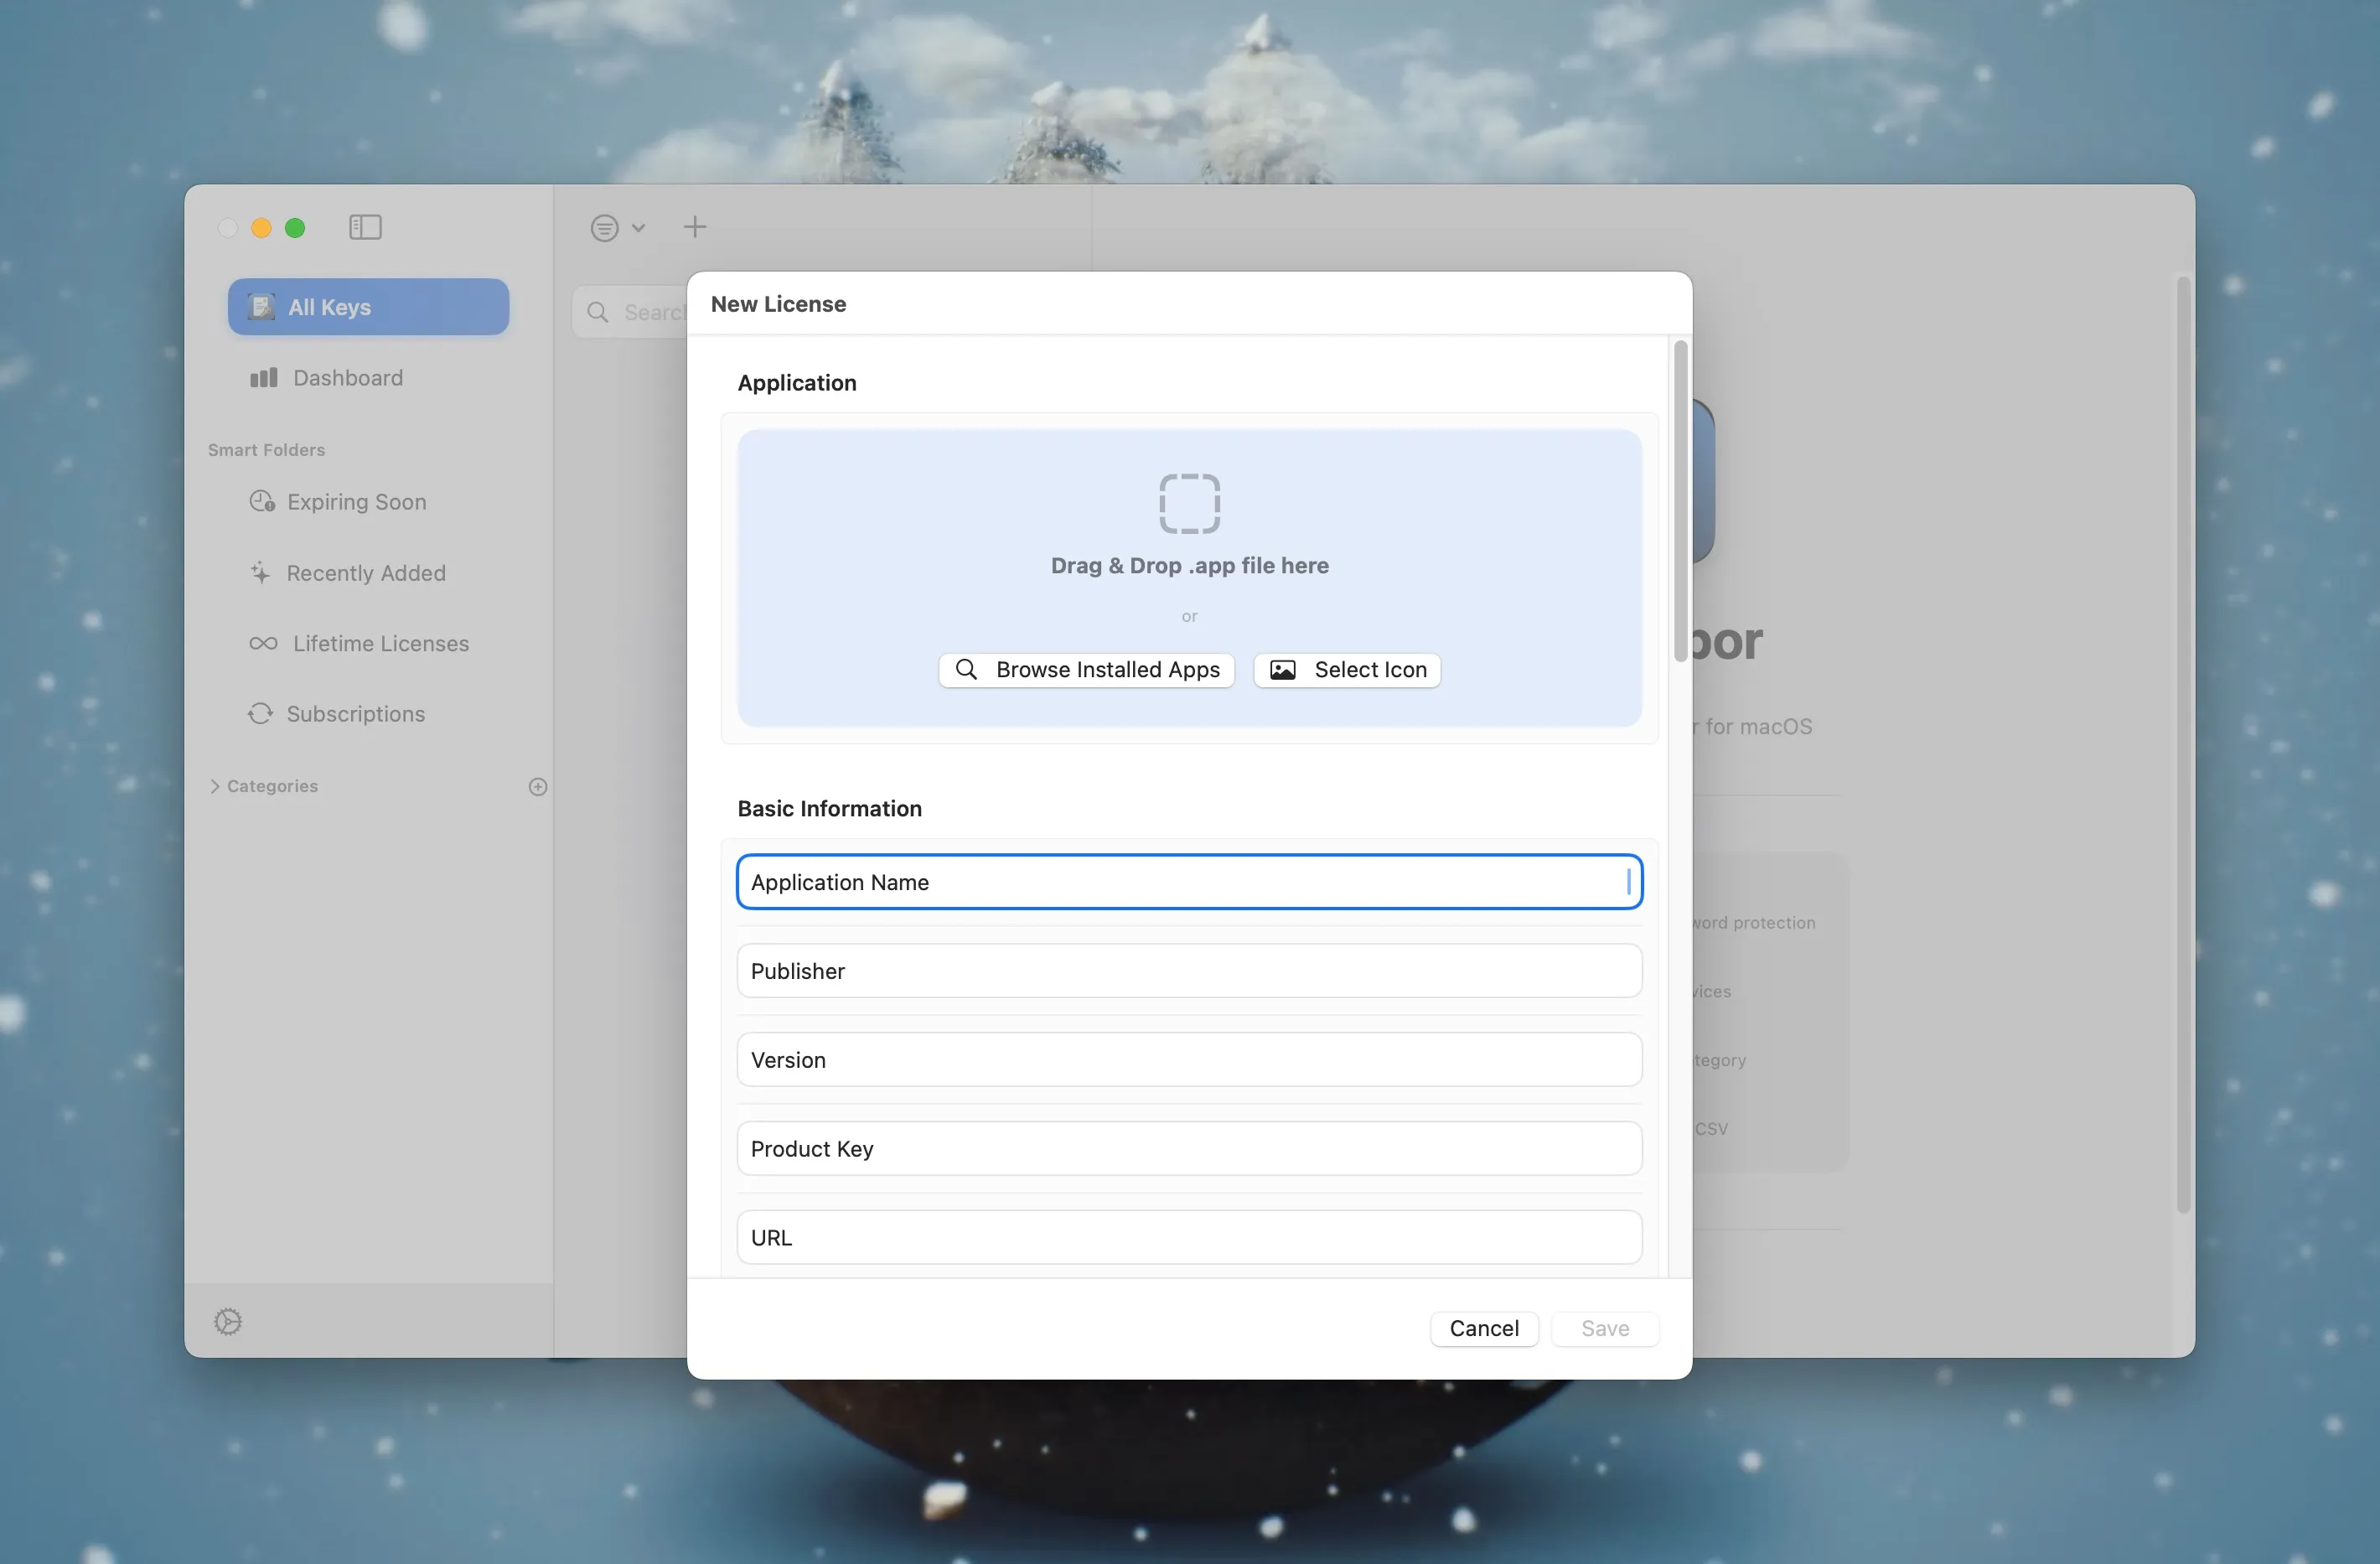Expand the Categories section chevron
2380x1564 pixels.
point(214,786)
